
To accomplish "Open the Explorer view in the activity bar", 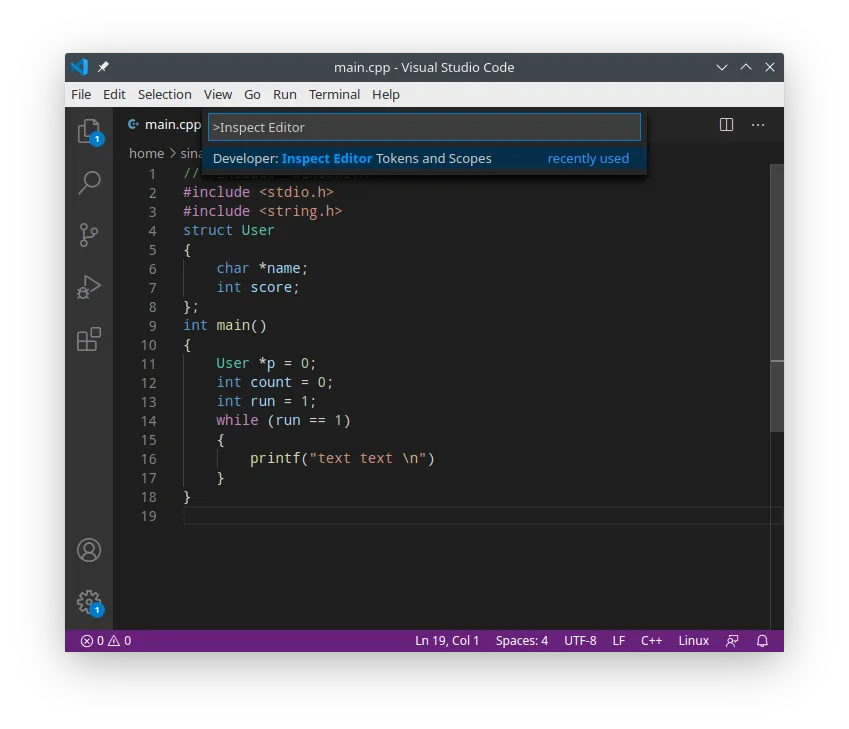I will tap(89, 132).
